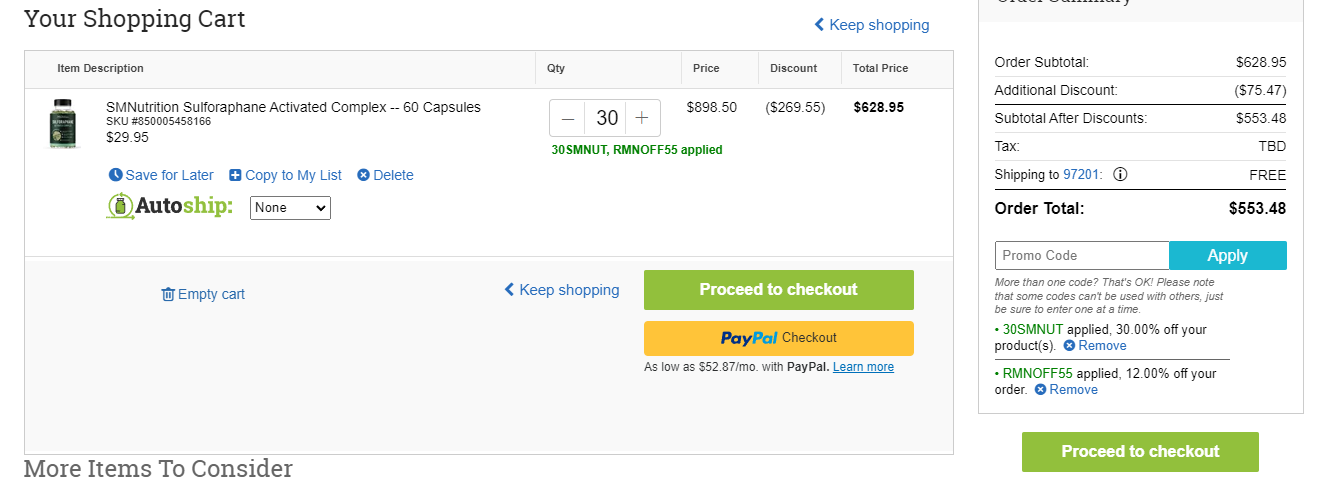
Task: Click Keep shopping link beside checkout button
Action: pyautogui.click(x=561, y=290)
